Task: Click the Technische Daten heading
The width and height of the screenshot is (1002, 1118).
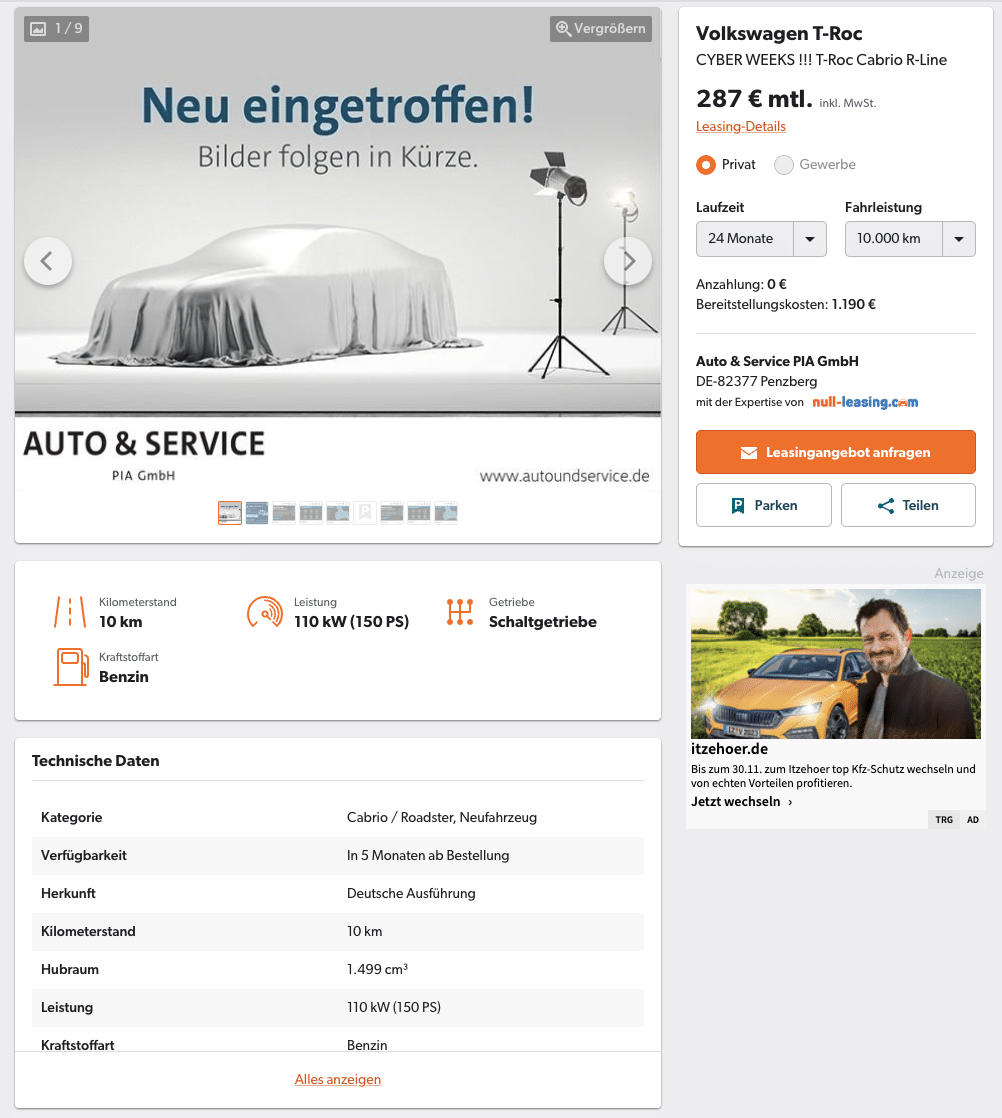Action: coord(96,761)
